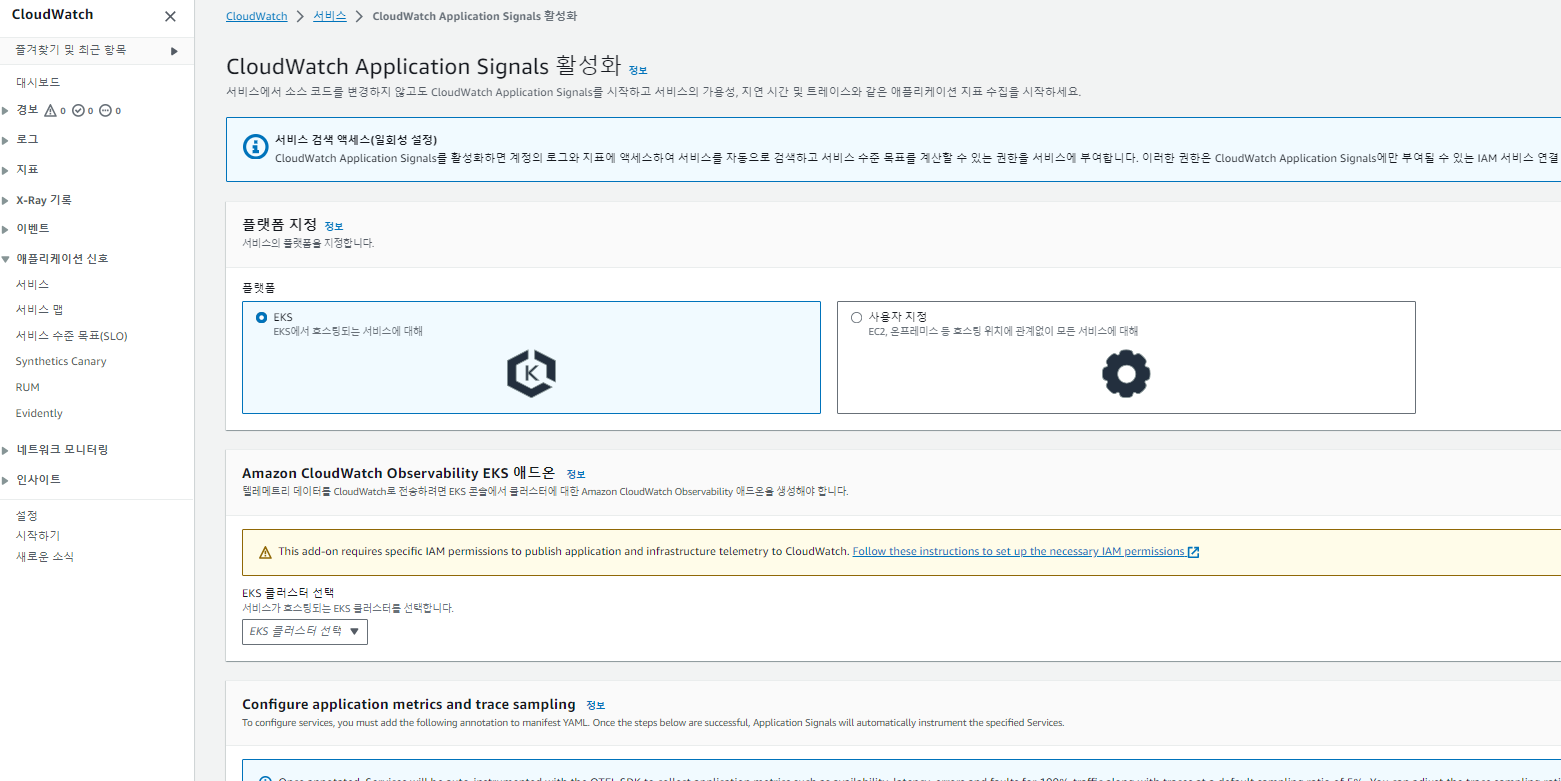Click 정보 link next to 플랫폼 지정
Screen dimensions: 1561x781
(334, 227)
